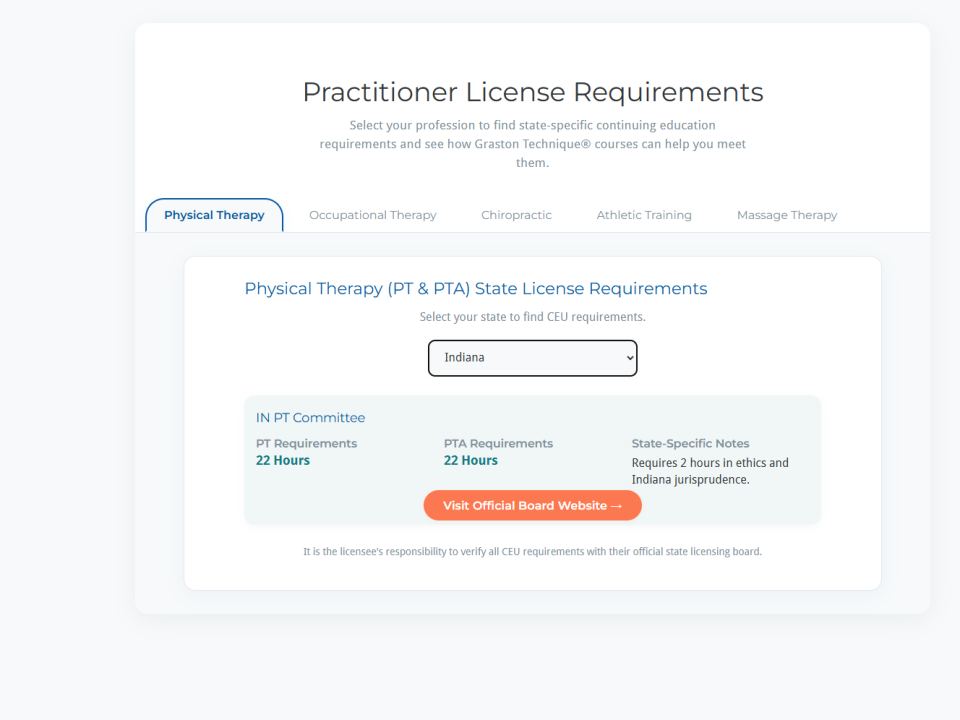Open the Athletic Training requirements tab
Viewport: 960px width, 720px height.
644,214
